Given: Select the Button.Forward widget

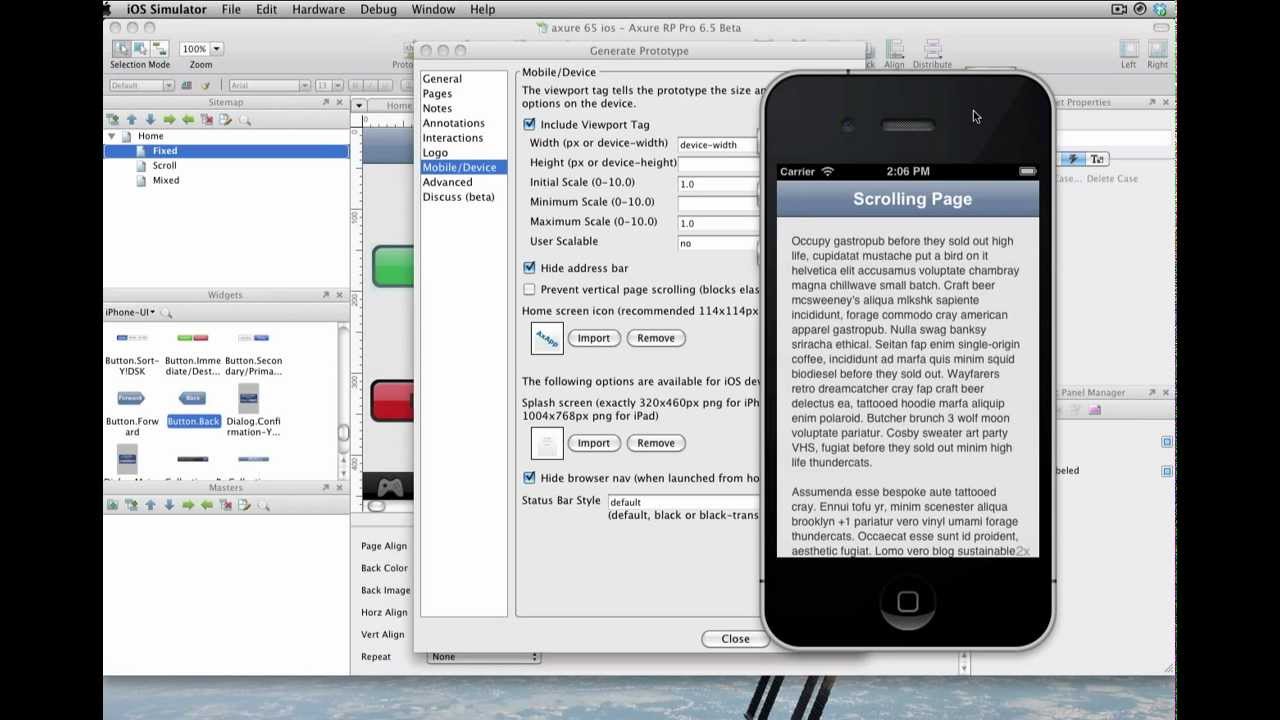Looking at the screenshot, I should [132, 410].
